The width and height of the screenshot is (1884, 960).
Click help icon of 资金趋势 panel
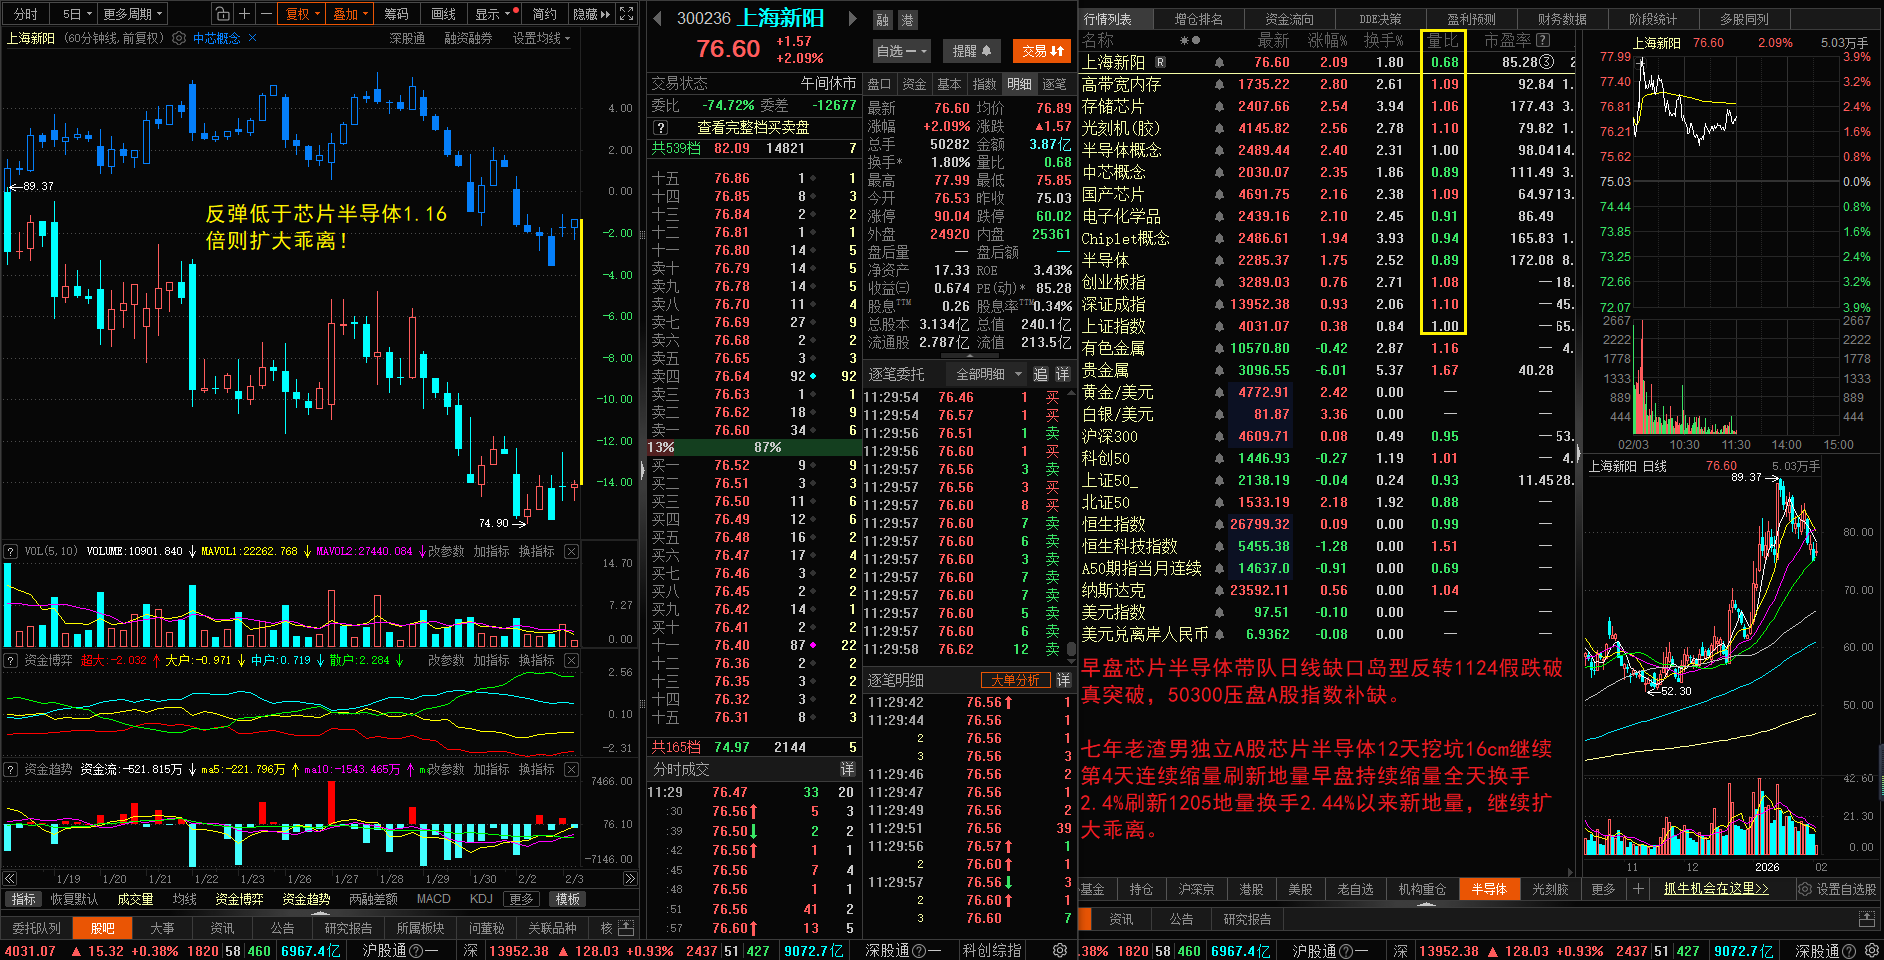click(11, 769)
